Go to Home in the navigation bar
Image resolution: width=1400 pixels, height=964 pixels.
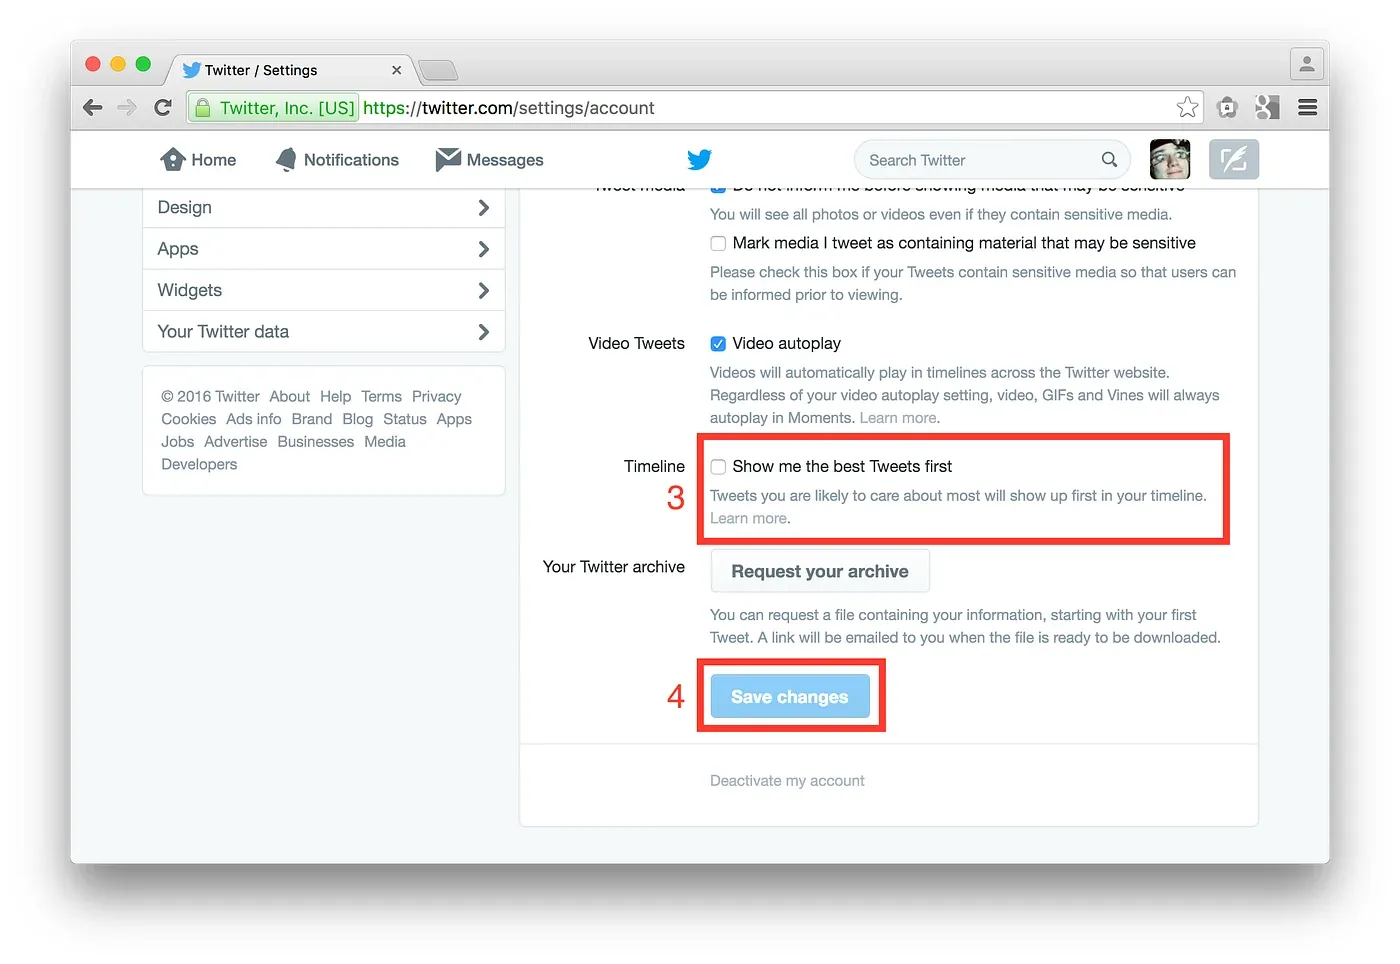198,160
